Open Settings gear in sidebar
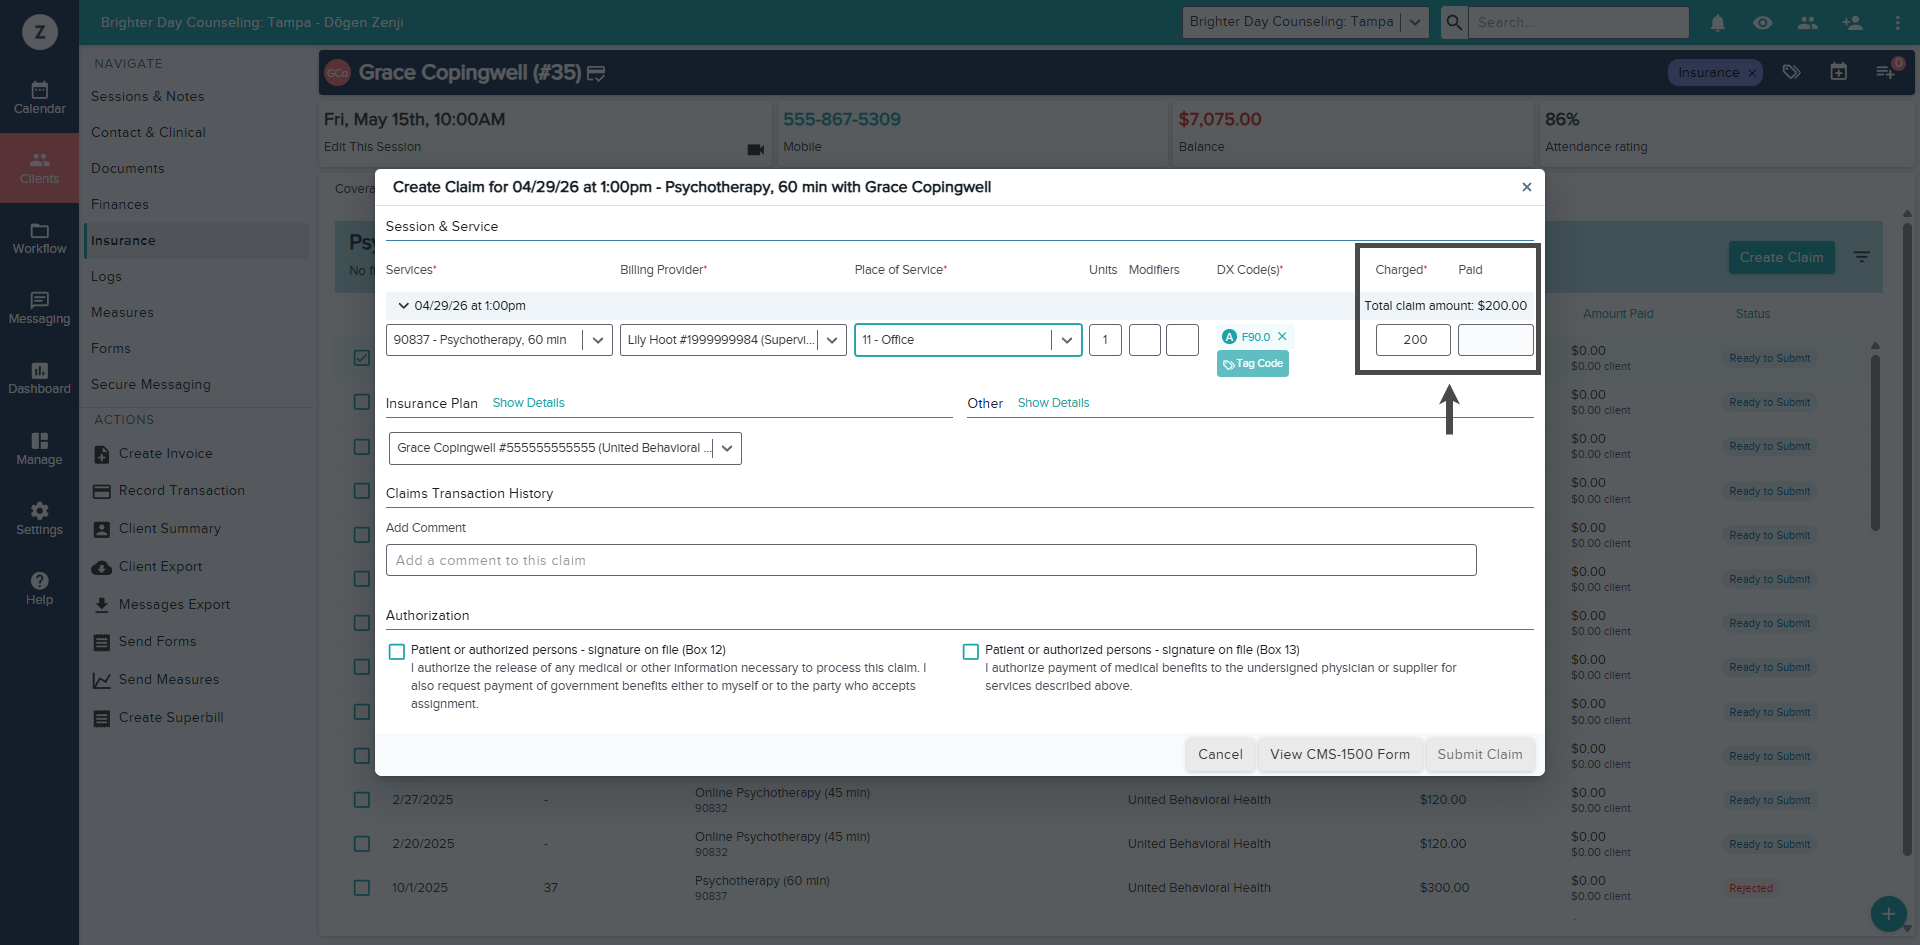This screenshot has height=945, width=1920. [x=39, y=519]
